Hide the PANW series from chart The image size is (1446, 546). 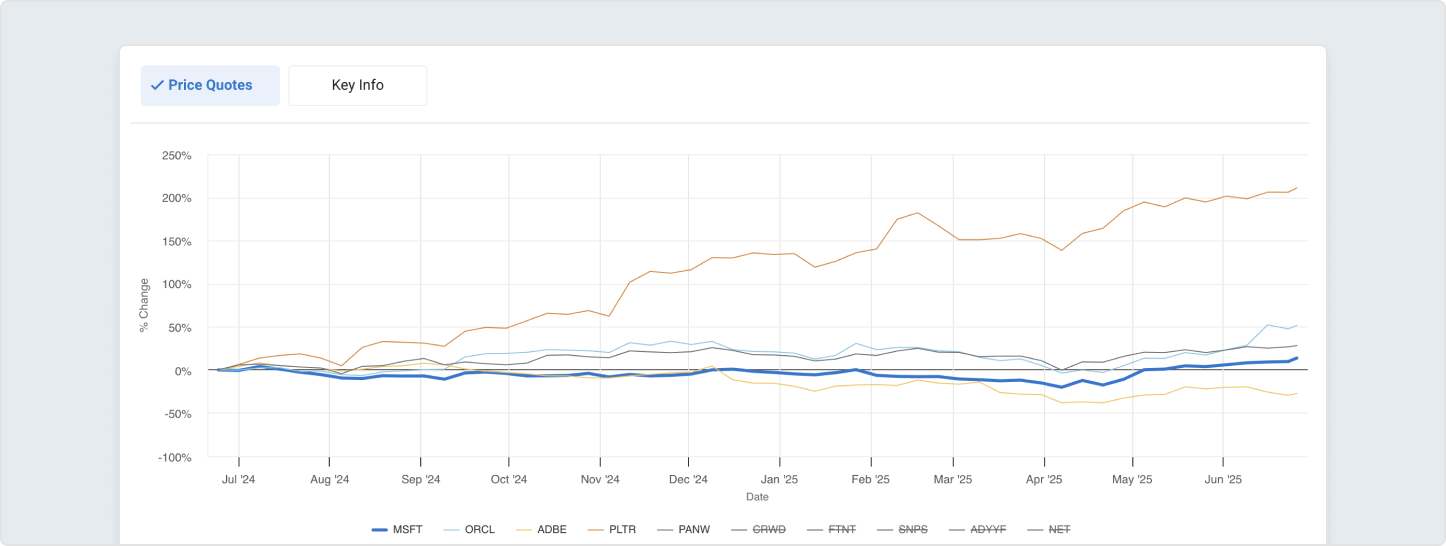coord(693,529)
